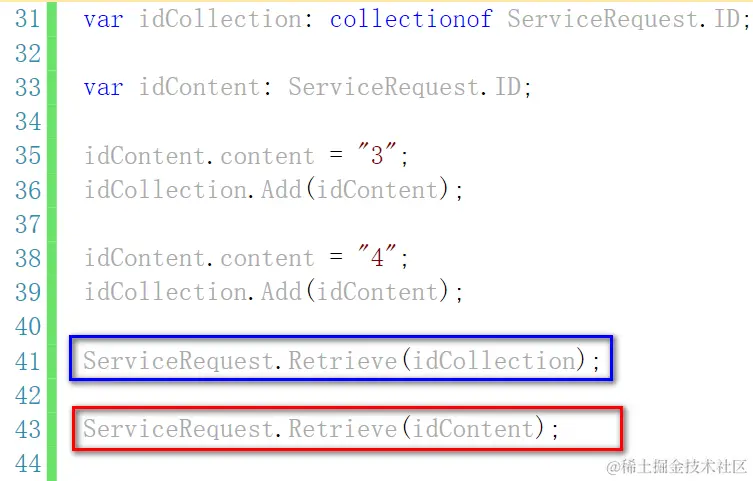The image size is (753, 481).
Task: Click line number 33 in gutter
Action: pyautogui.click(x=27, y=88)
